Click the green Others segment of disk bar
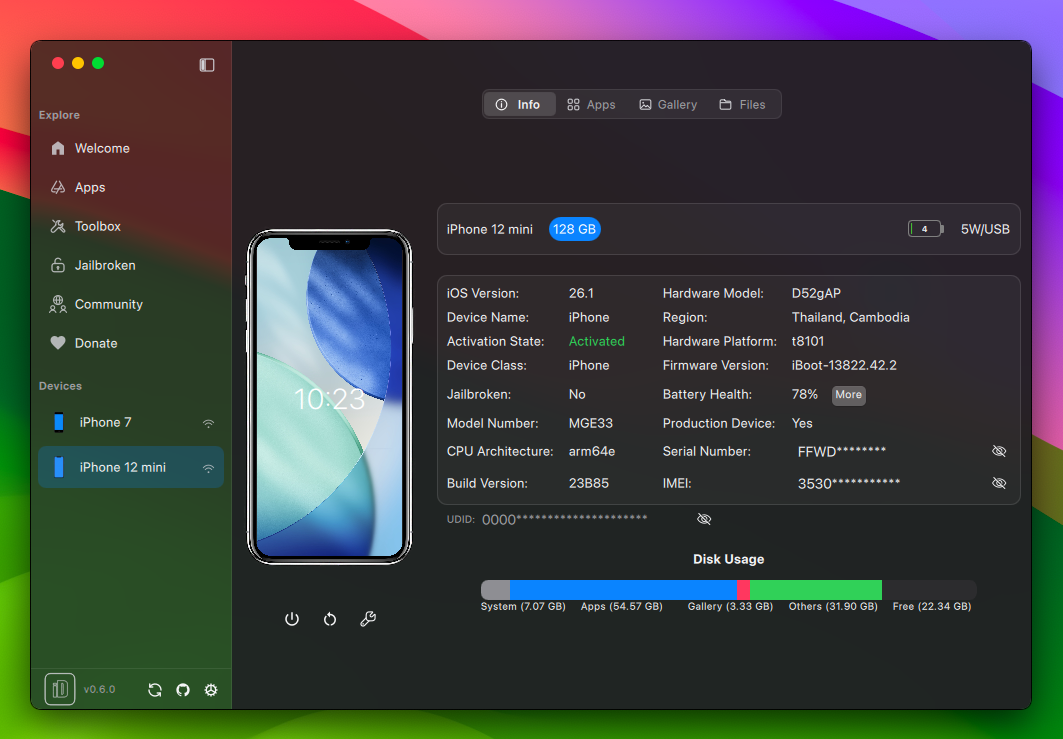This screenshot has height=739, width=1063. pyautogui.click(x=816, y=590)
